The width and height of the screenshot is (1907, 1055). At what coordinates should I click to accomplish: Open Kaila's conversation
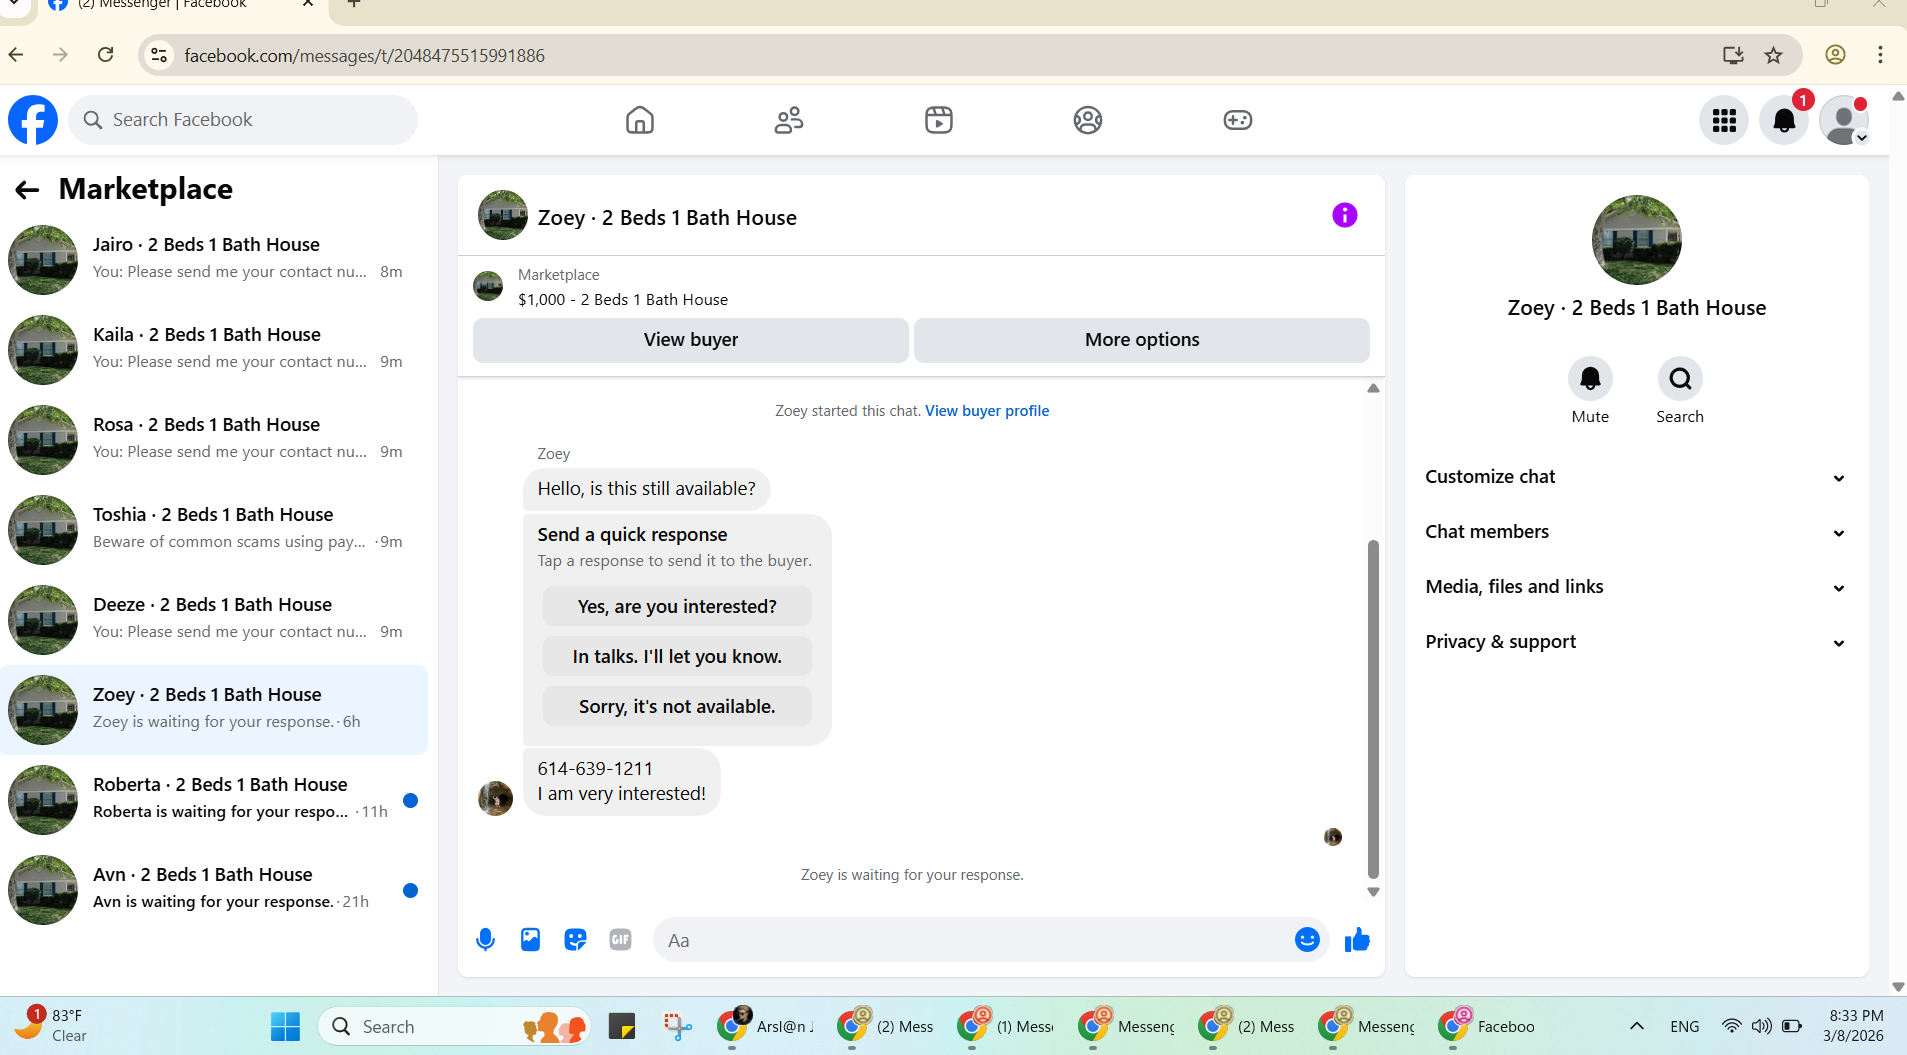tap(214, 350)
